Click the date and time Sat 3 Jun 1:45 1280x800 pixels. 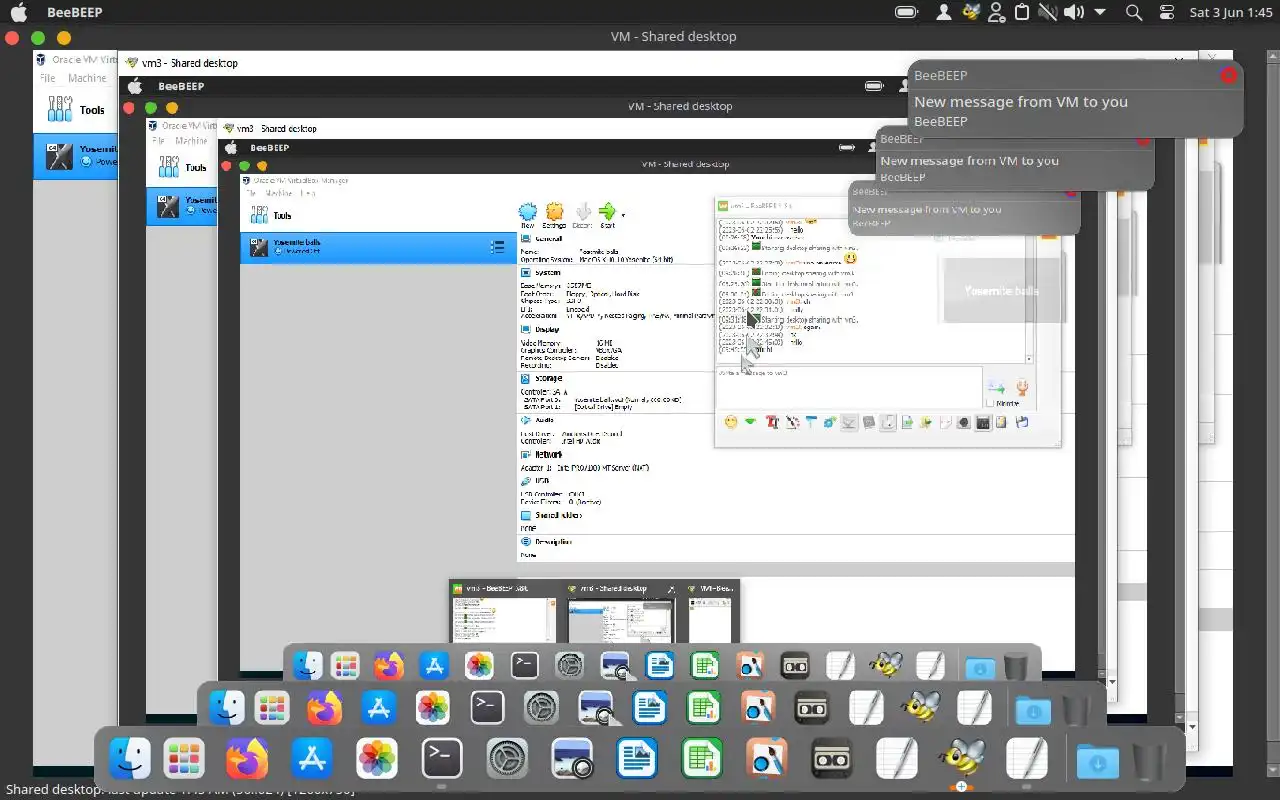[1230, 12]
